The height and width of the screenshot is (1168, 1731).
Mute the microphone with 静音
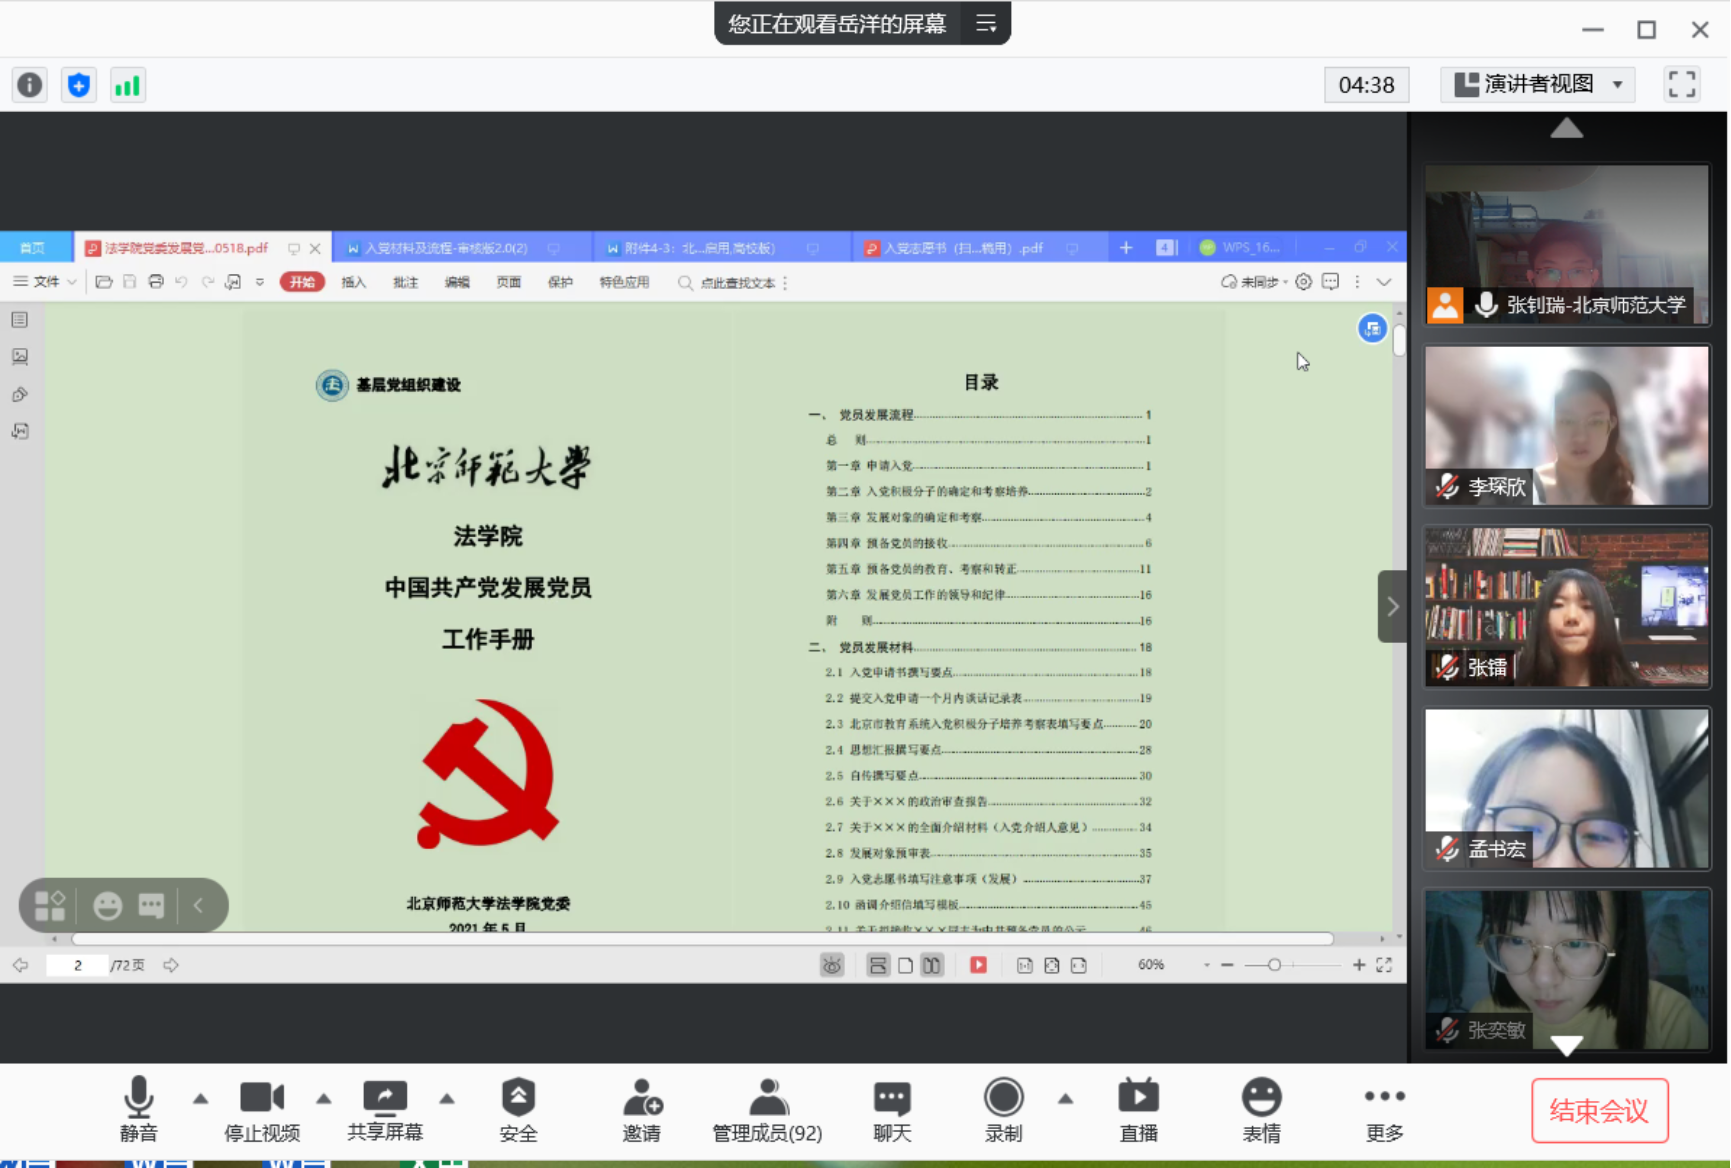[x=138, y=1108]
